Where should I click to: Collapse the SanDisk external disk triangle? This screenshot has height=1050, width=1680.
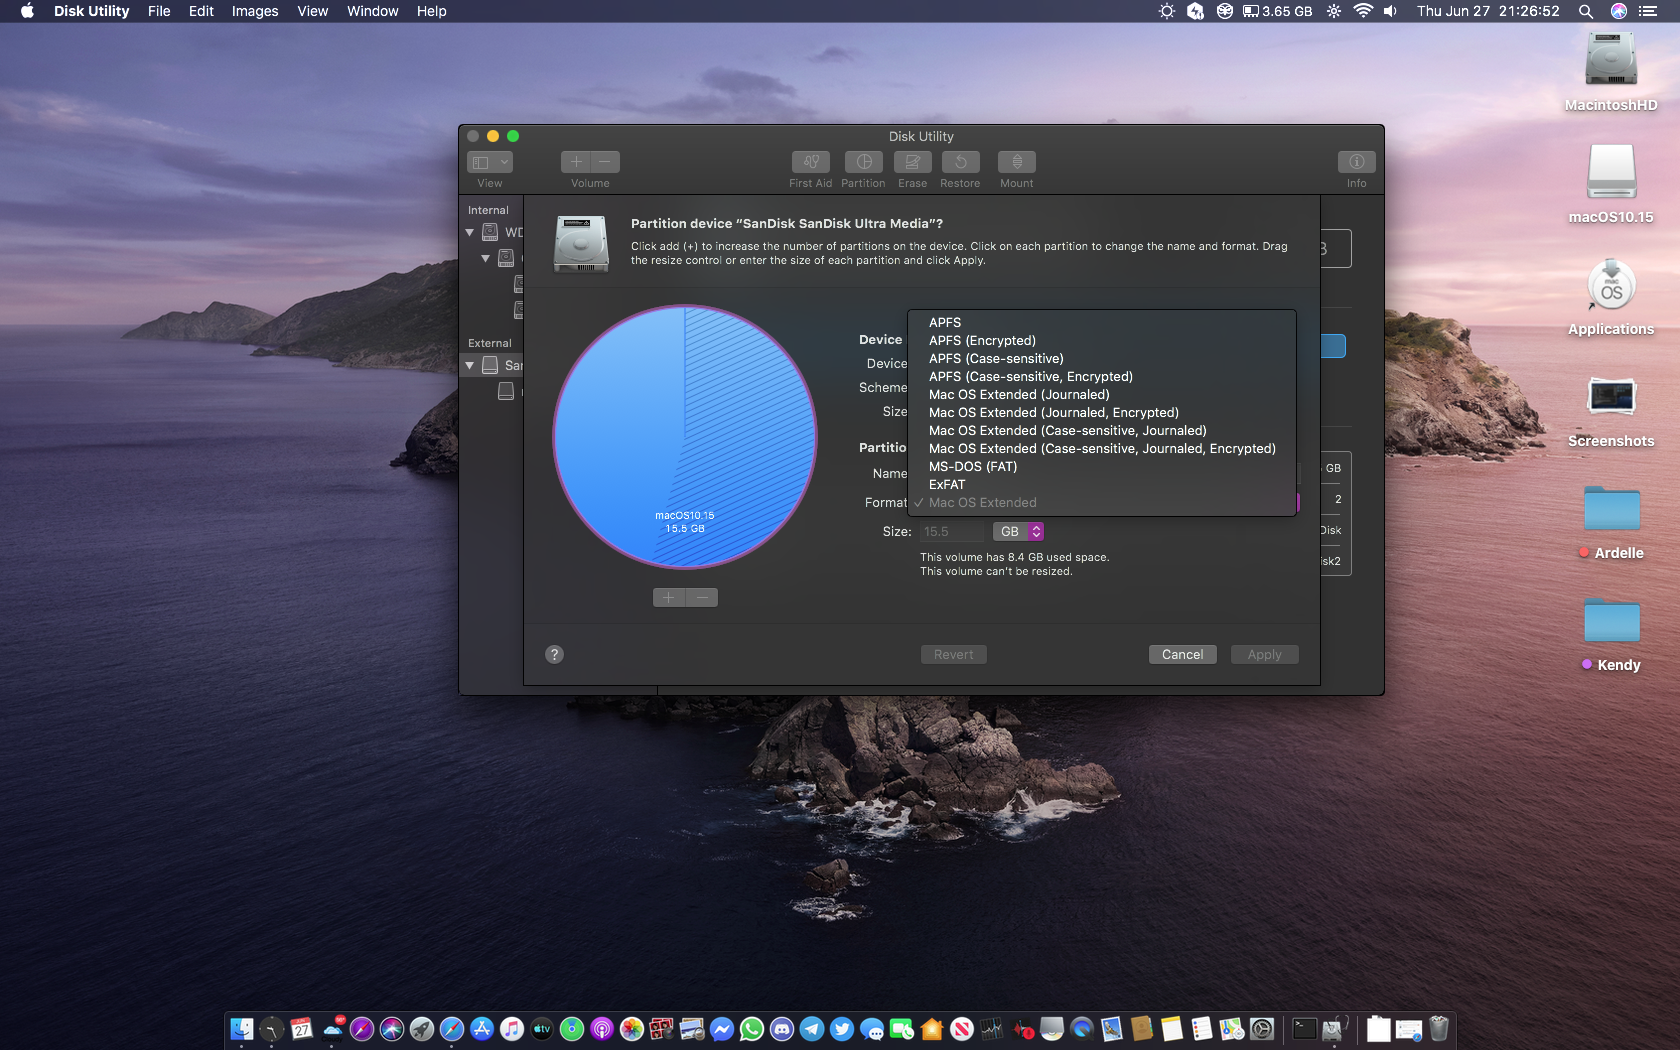pyautogui.click(x=469, y=366)
